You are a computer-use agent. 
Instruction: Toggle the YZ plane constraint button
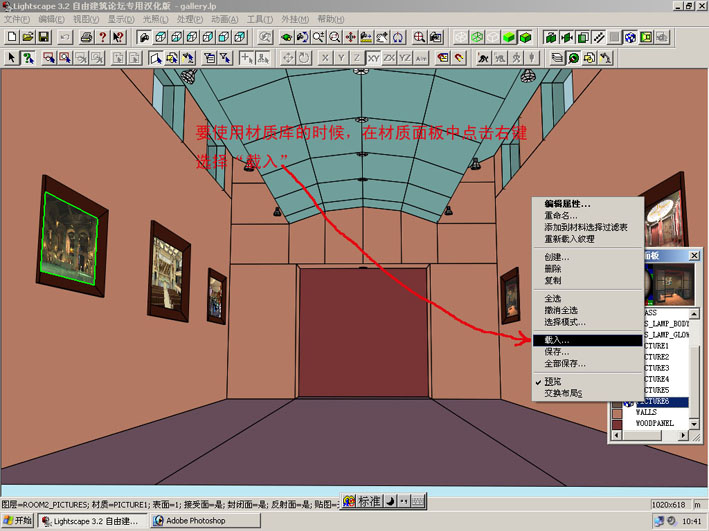tap(405, 58)
